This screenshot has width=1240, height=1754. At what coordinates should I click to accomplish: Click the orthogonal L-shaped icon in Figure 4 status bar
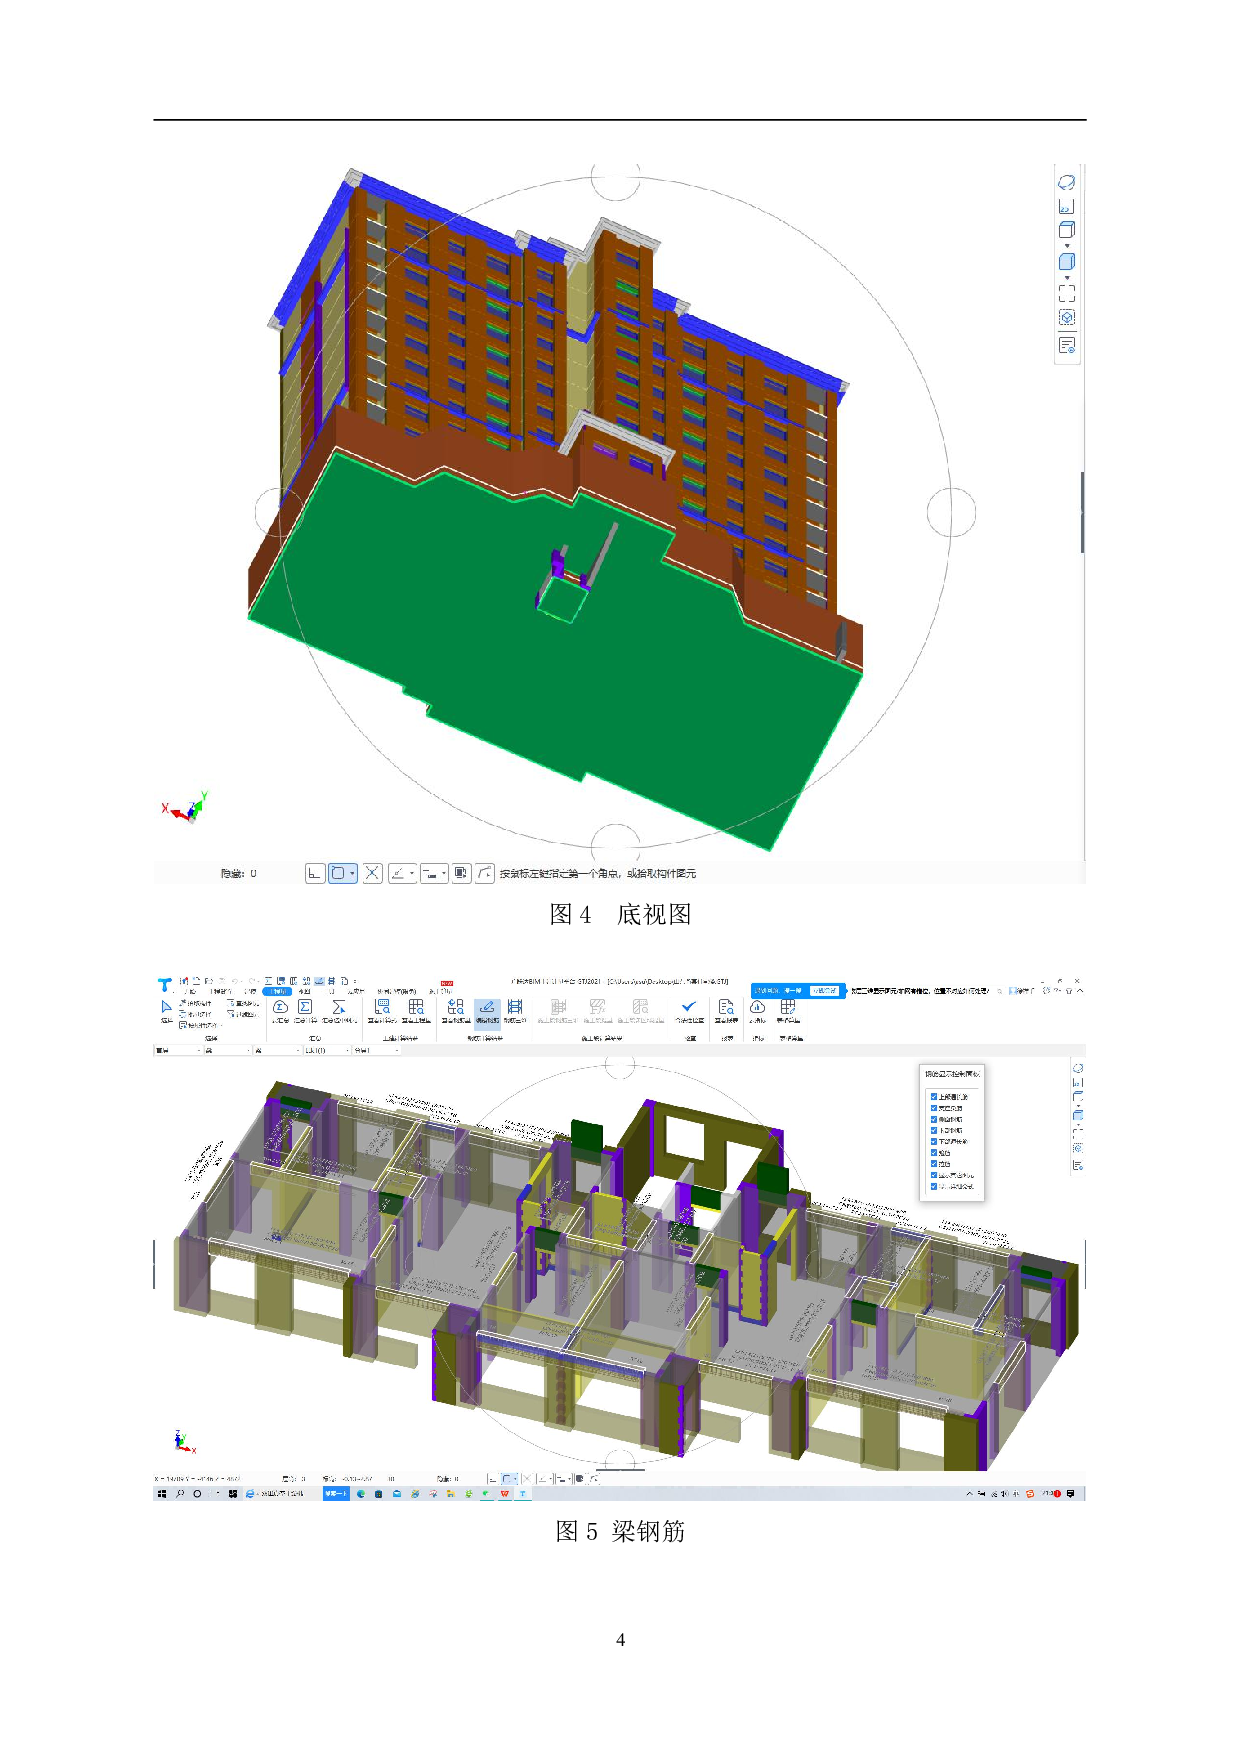[315, 873]
